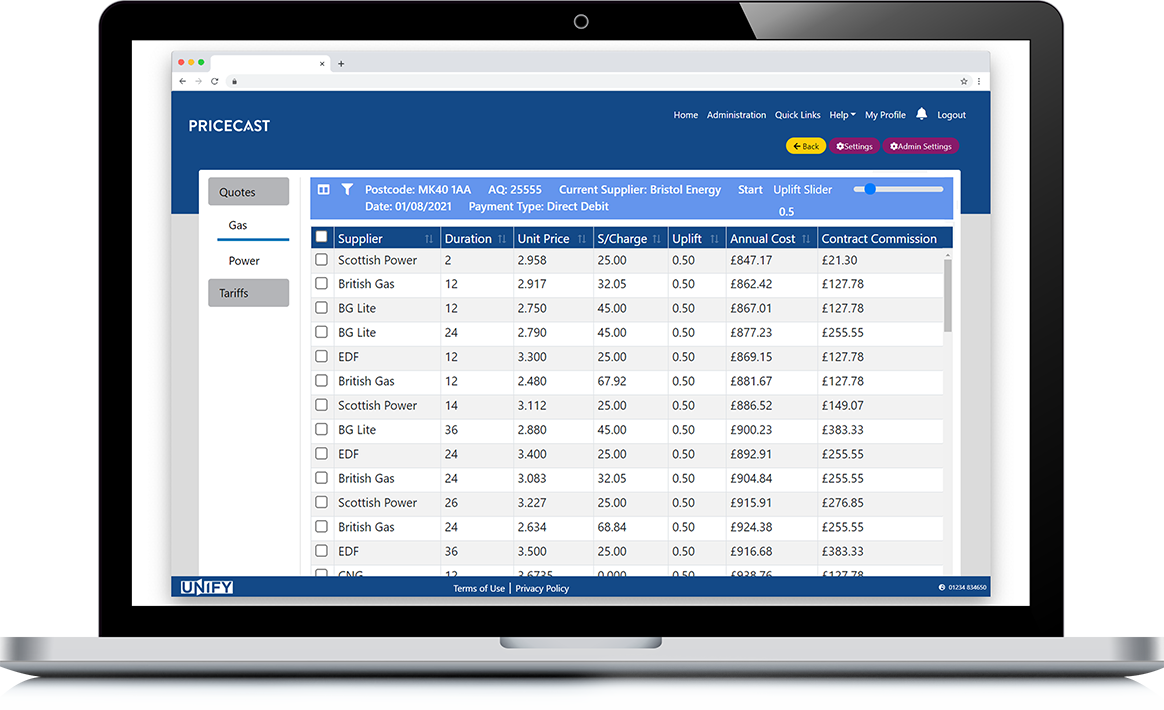Viewport: 1164px width, 710px height.
Task: Click the Postcode: MK40 1AA text
Action: click(418, 189)
